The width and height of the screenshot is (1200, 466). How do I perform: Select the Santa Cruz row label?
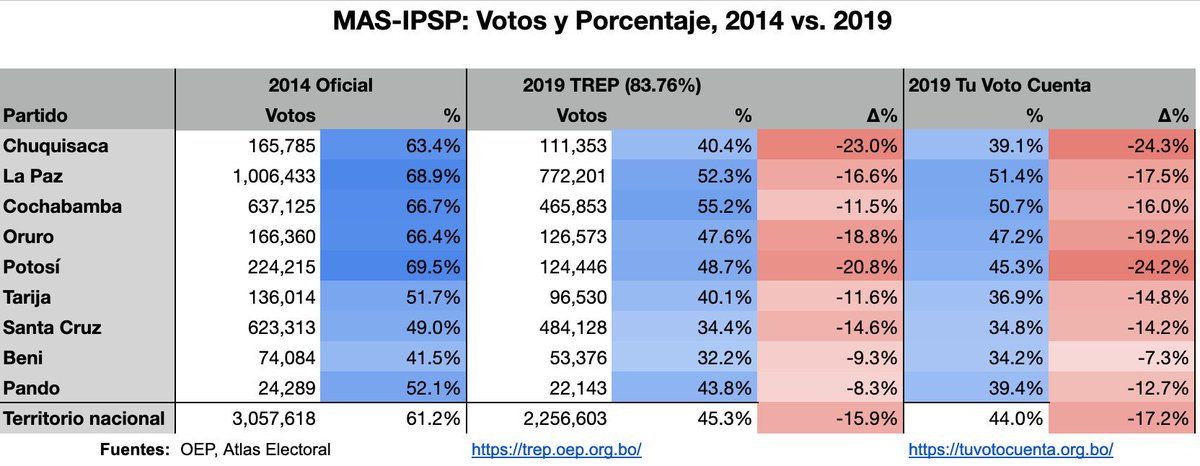[x=51, y=327]
